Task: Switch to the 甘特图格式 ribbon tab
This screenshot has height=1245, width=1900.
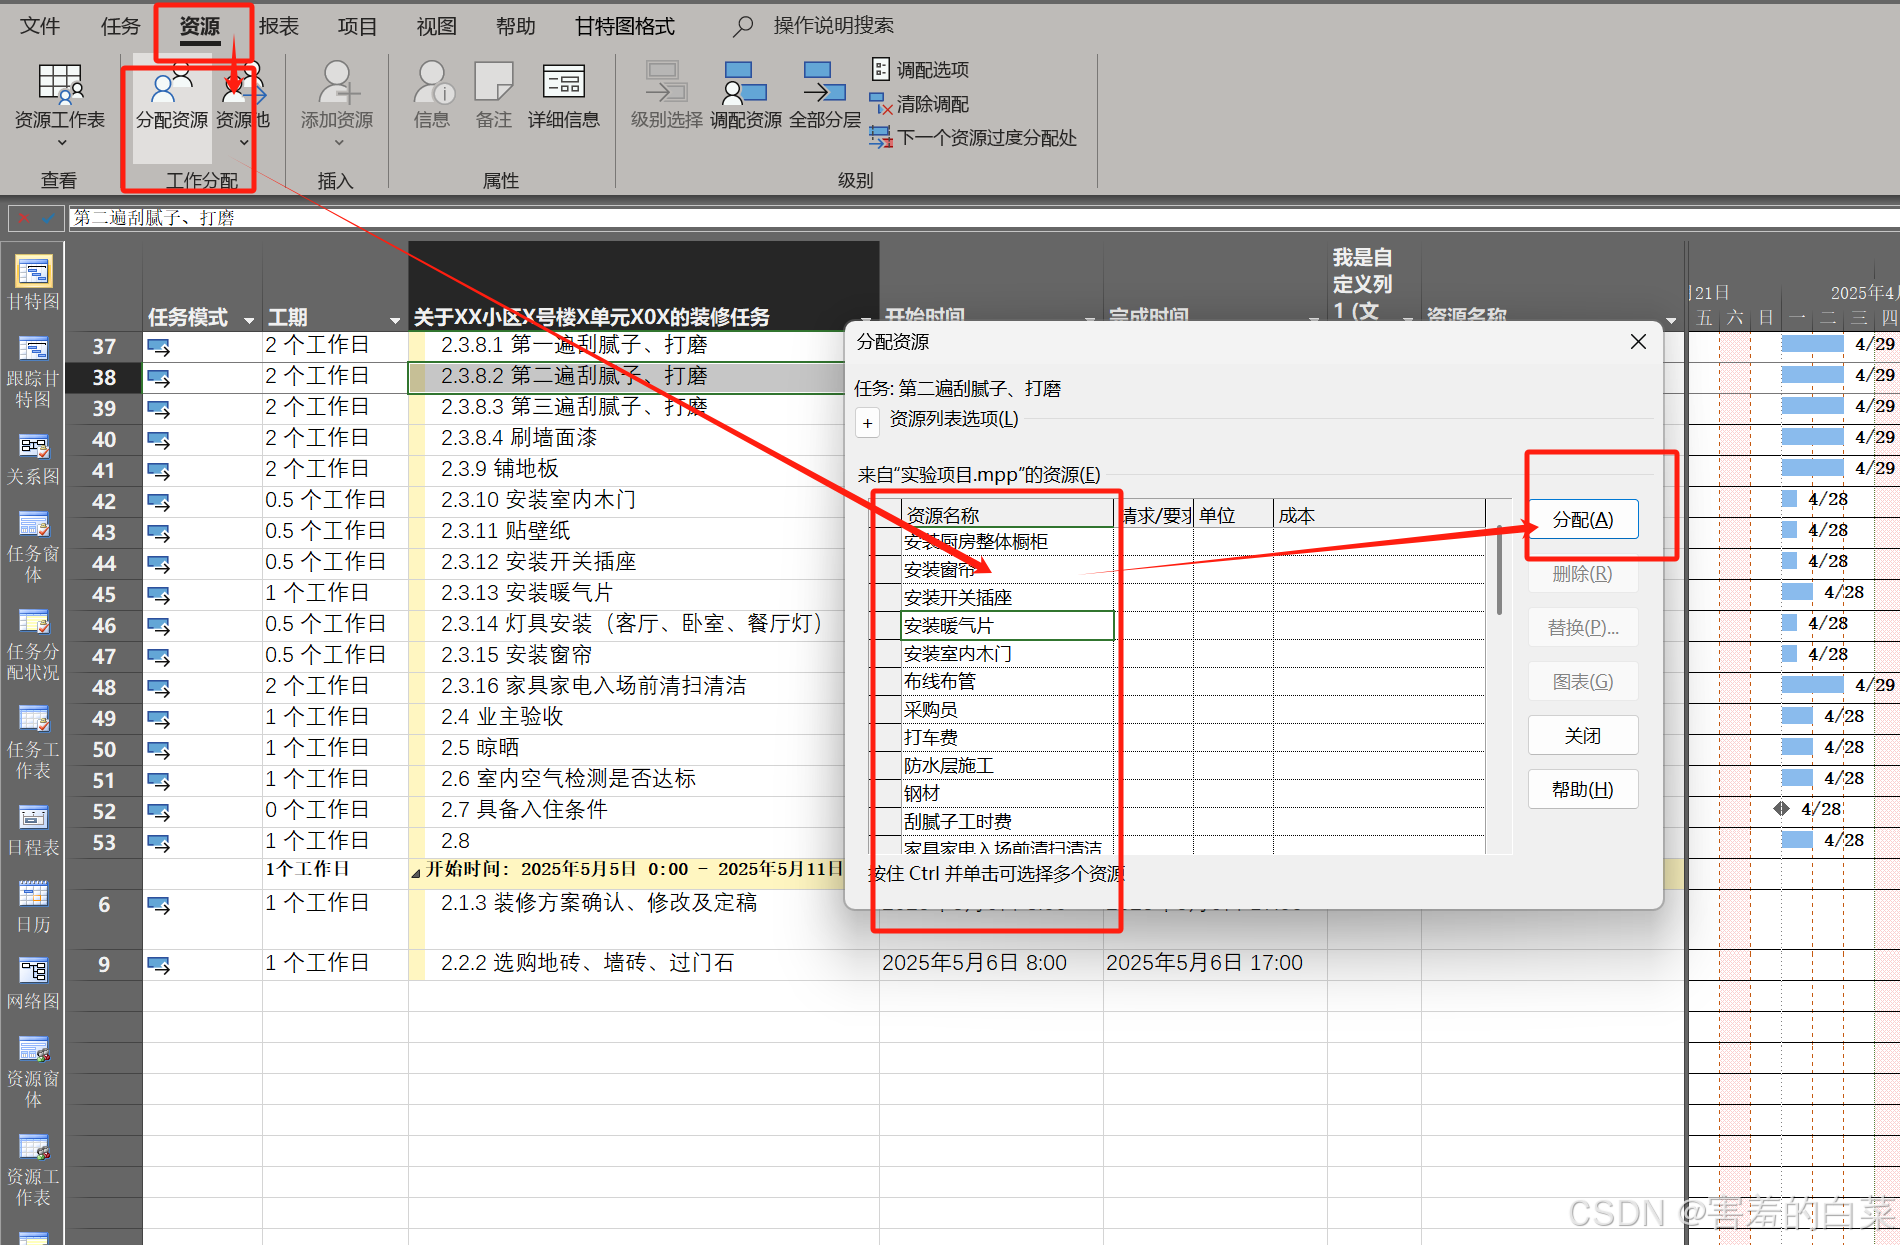Action: click(x=625, y=26)
